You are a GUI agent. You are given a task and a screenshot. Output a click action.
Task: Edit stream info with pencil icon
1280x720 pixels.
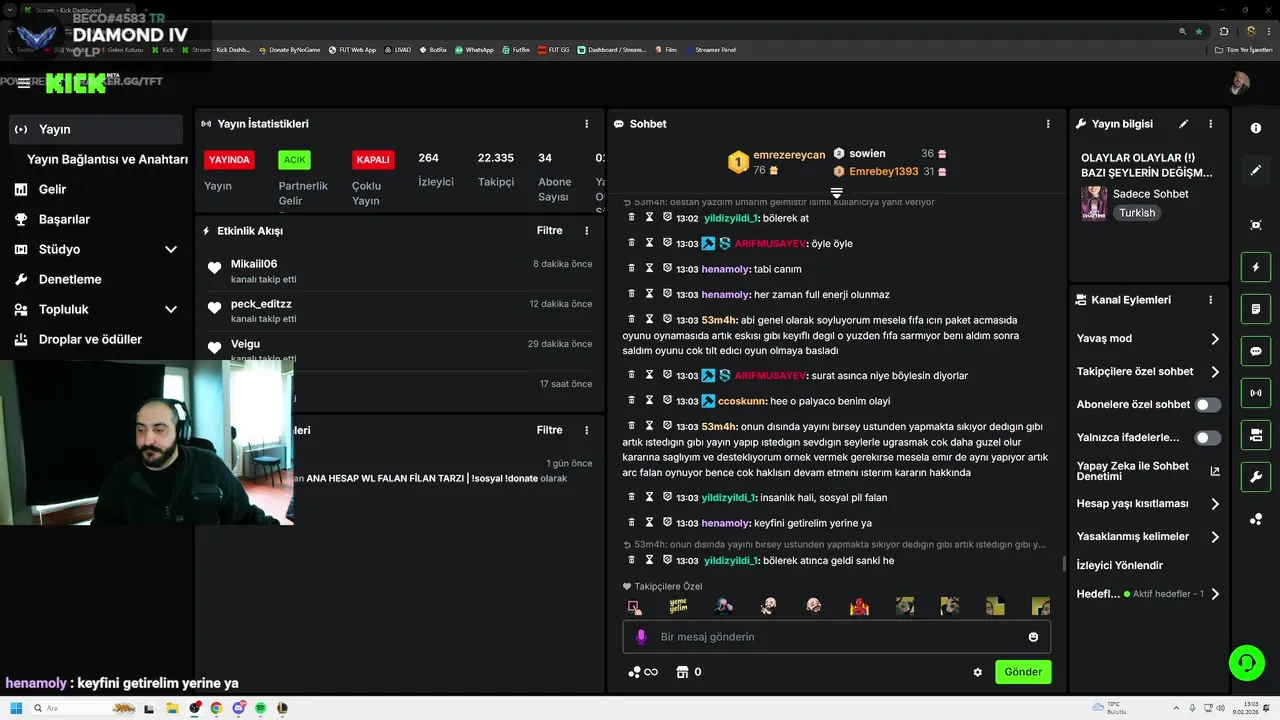point(1184,124)
